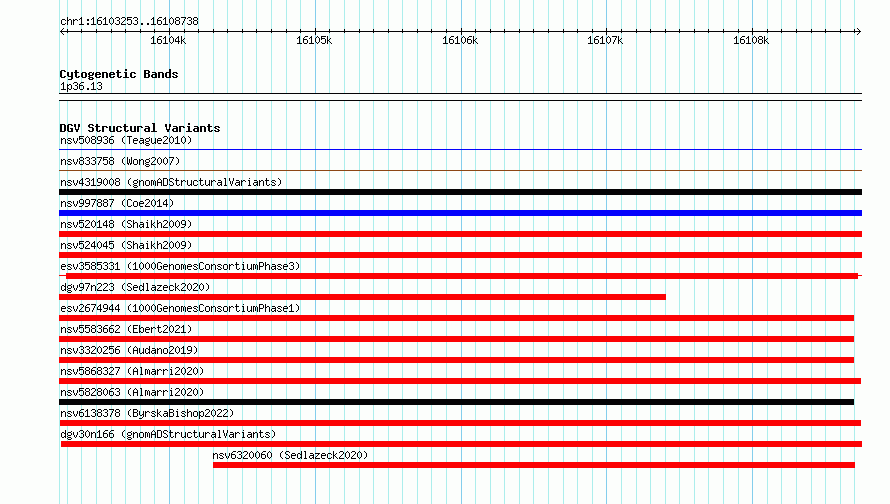The image size is (890, 504).
Task: Click the red nsv524045 variant bar
Action: [x=460, y=255]
